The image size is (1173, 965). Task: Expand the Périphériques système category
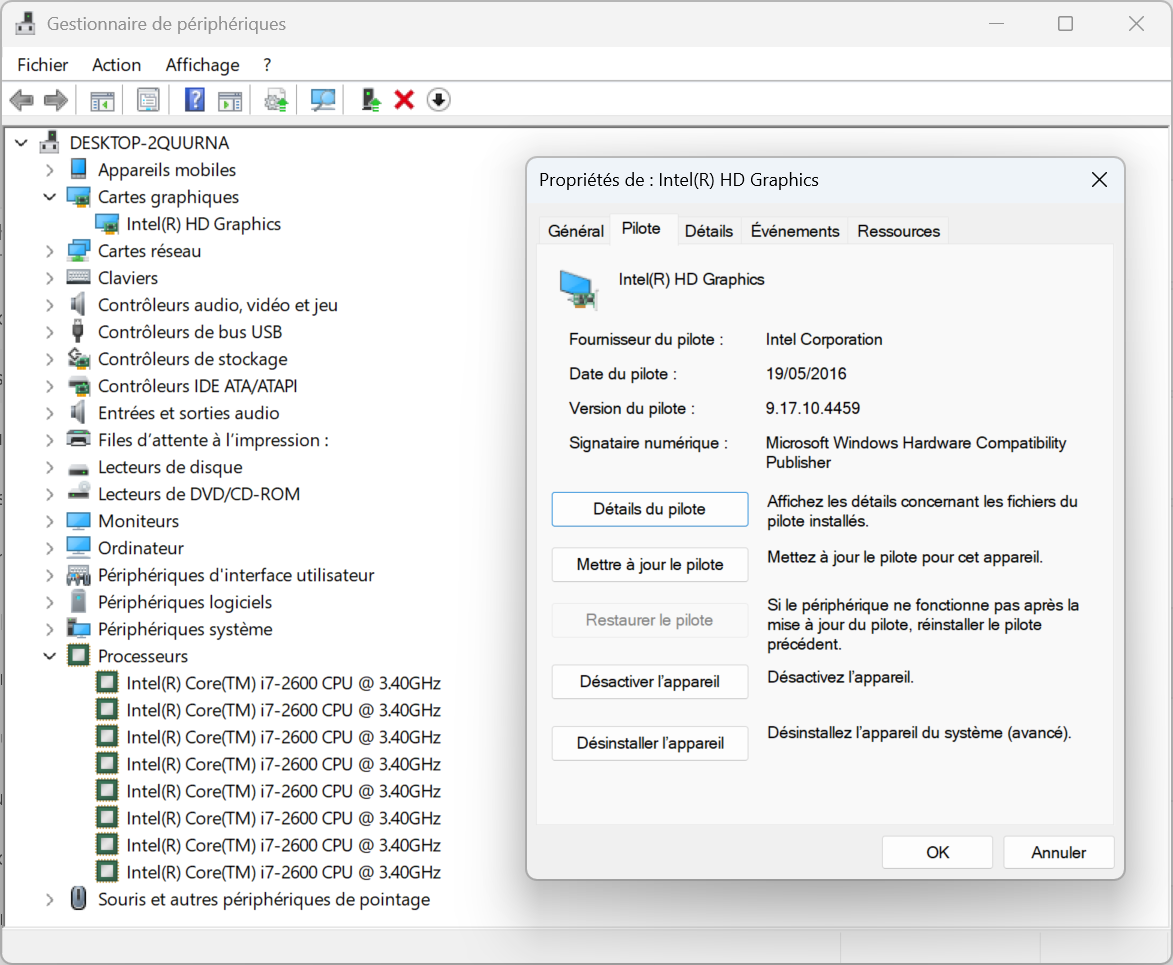click(x=49, y=629)
